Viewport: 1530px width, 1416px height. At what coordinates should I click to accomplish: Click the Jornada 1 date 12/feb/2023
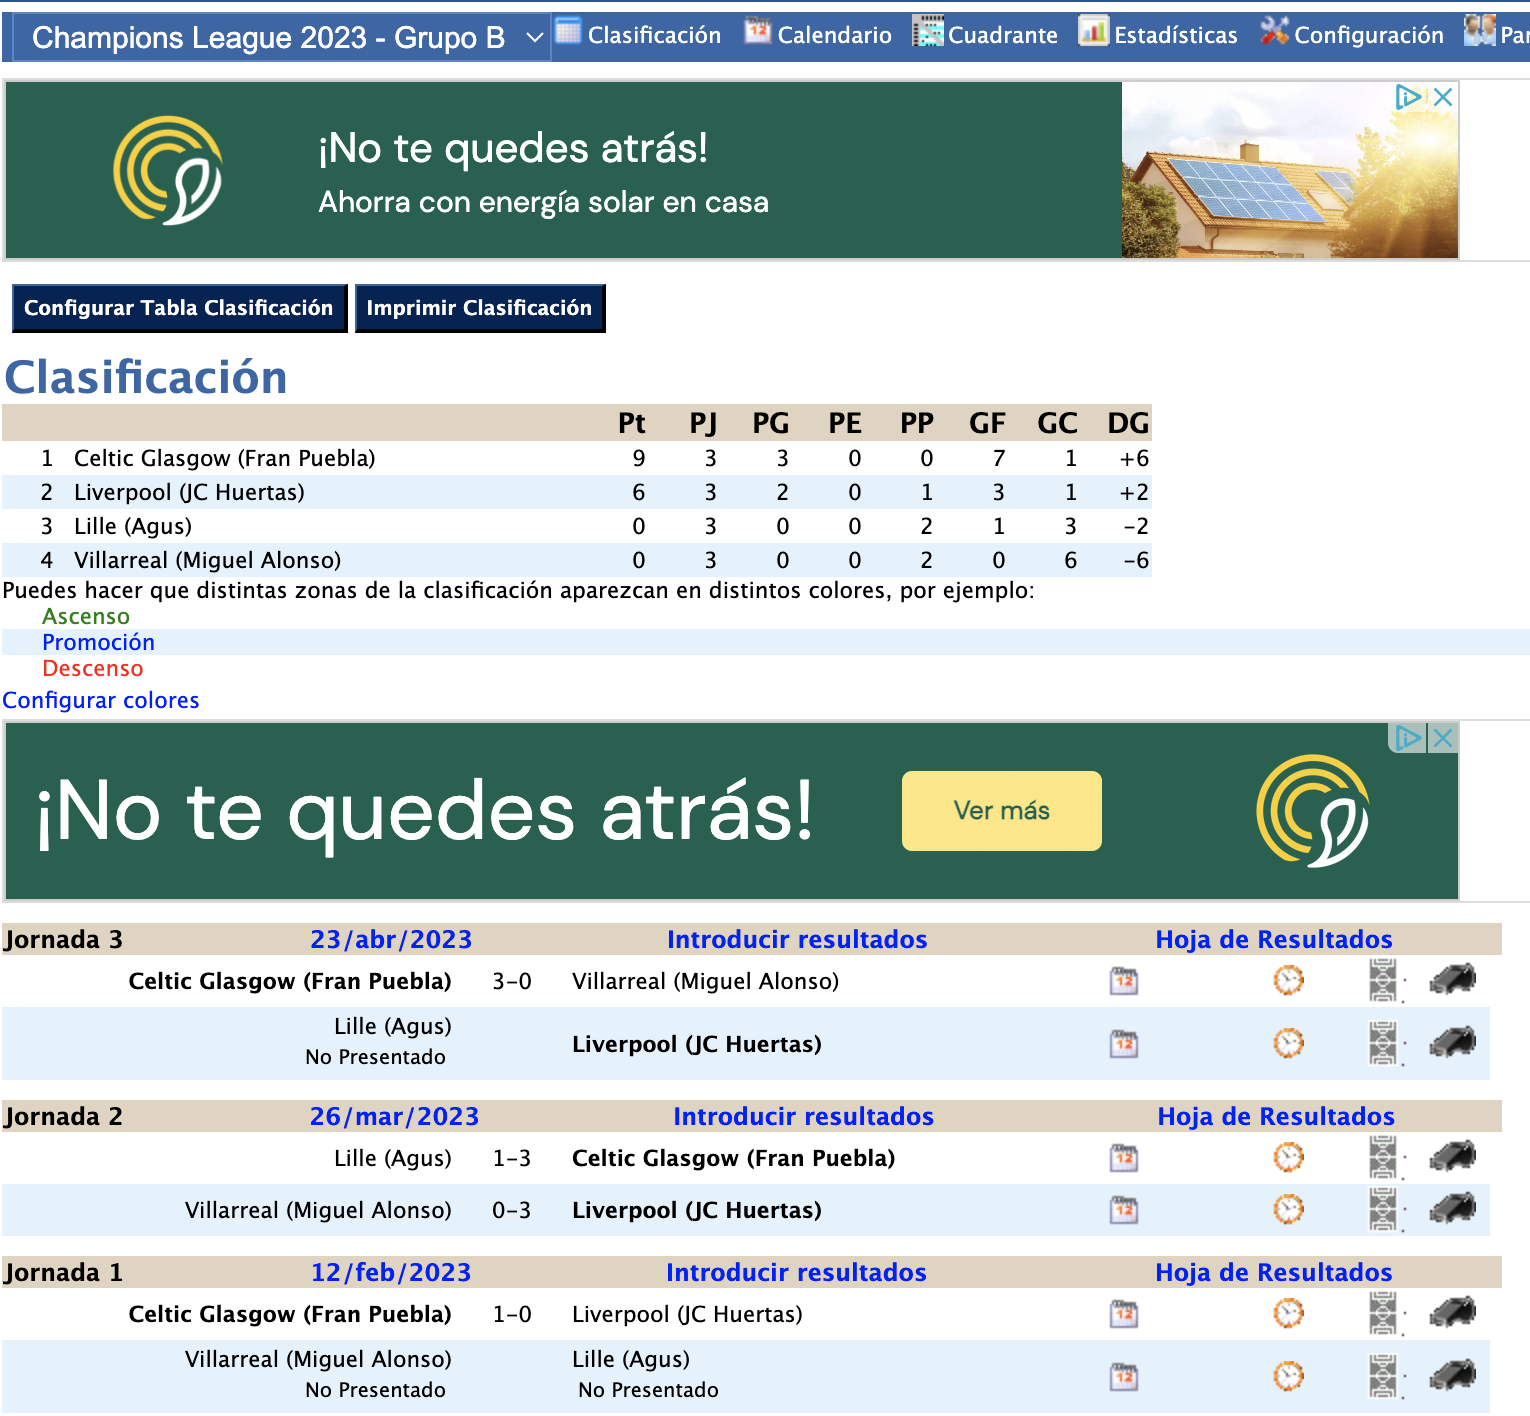pos(391,1273)
